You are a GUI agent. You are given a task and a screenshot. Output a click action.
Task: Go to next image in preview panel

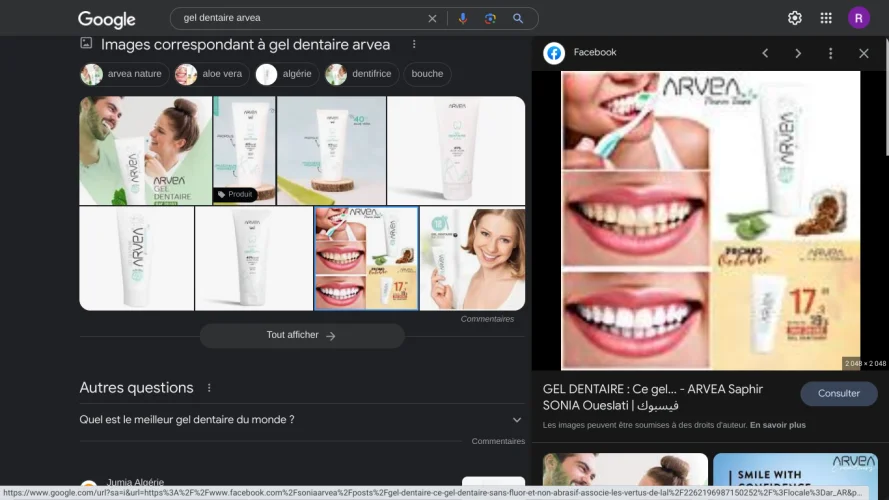798,53
